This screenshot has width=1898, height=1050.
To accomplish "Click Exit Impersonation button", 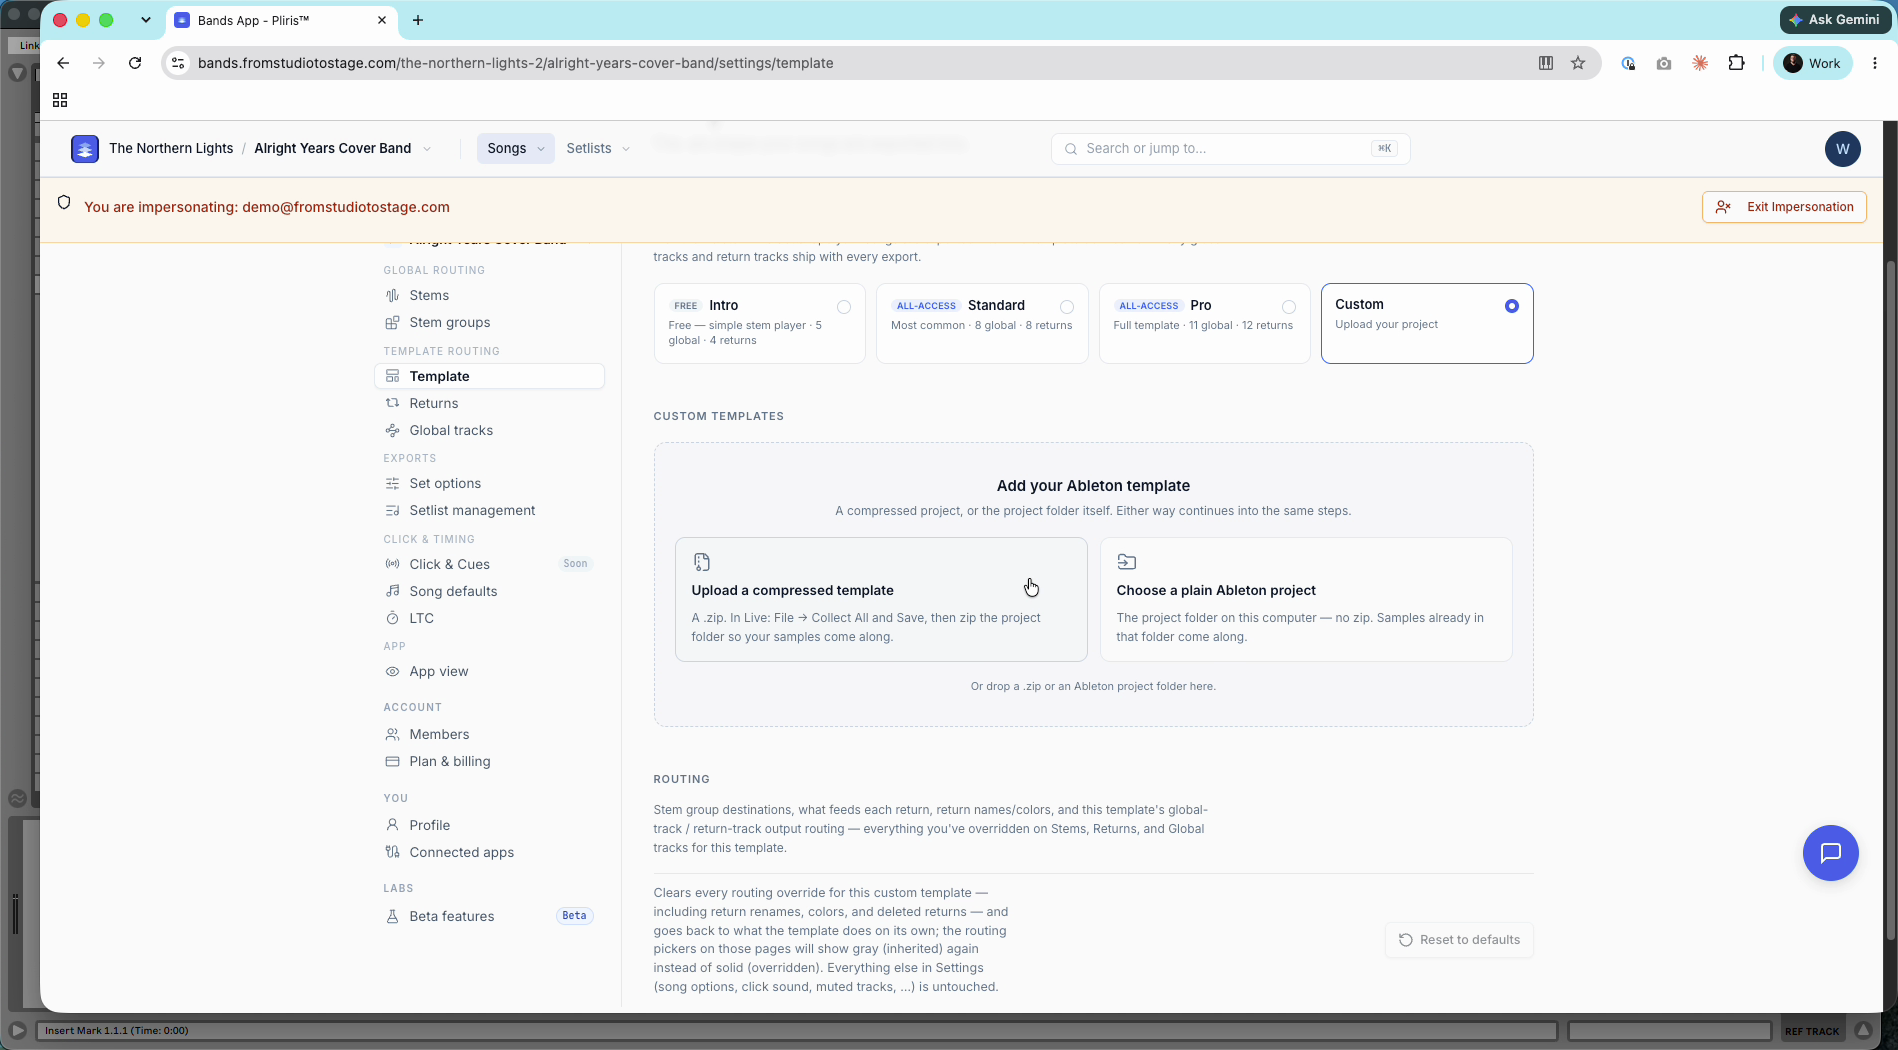I will pyautogui.click(x=1784, y=207).
